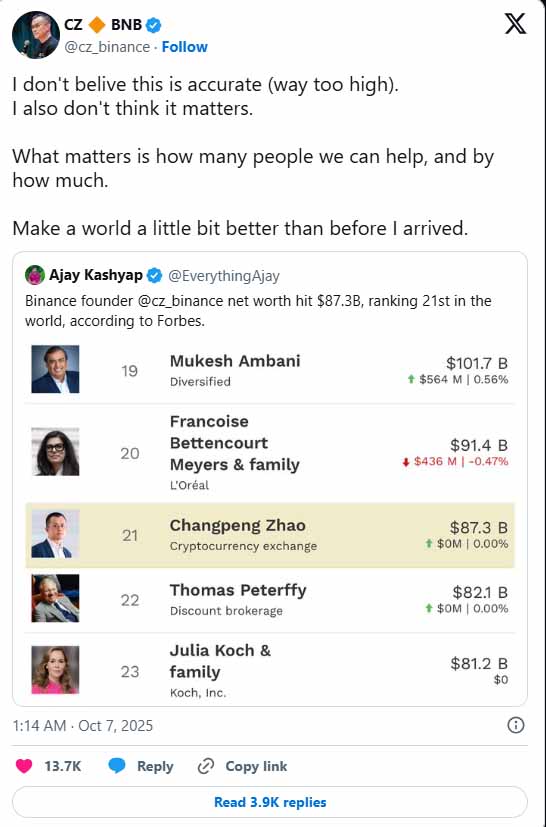The height and width of the screenshot is (827, 546).
Task: Open CZ's profile avatar
Action: tap(36, 34)
